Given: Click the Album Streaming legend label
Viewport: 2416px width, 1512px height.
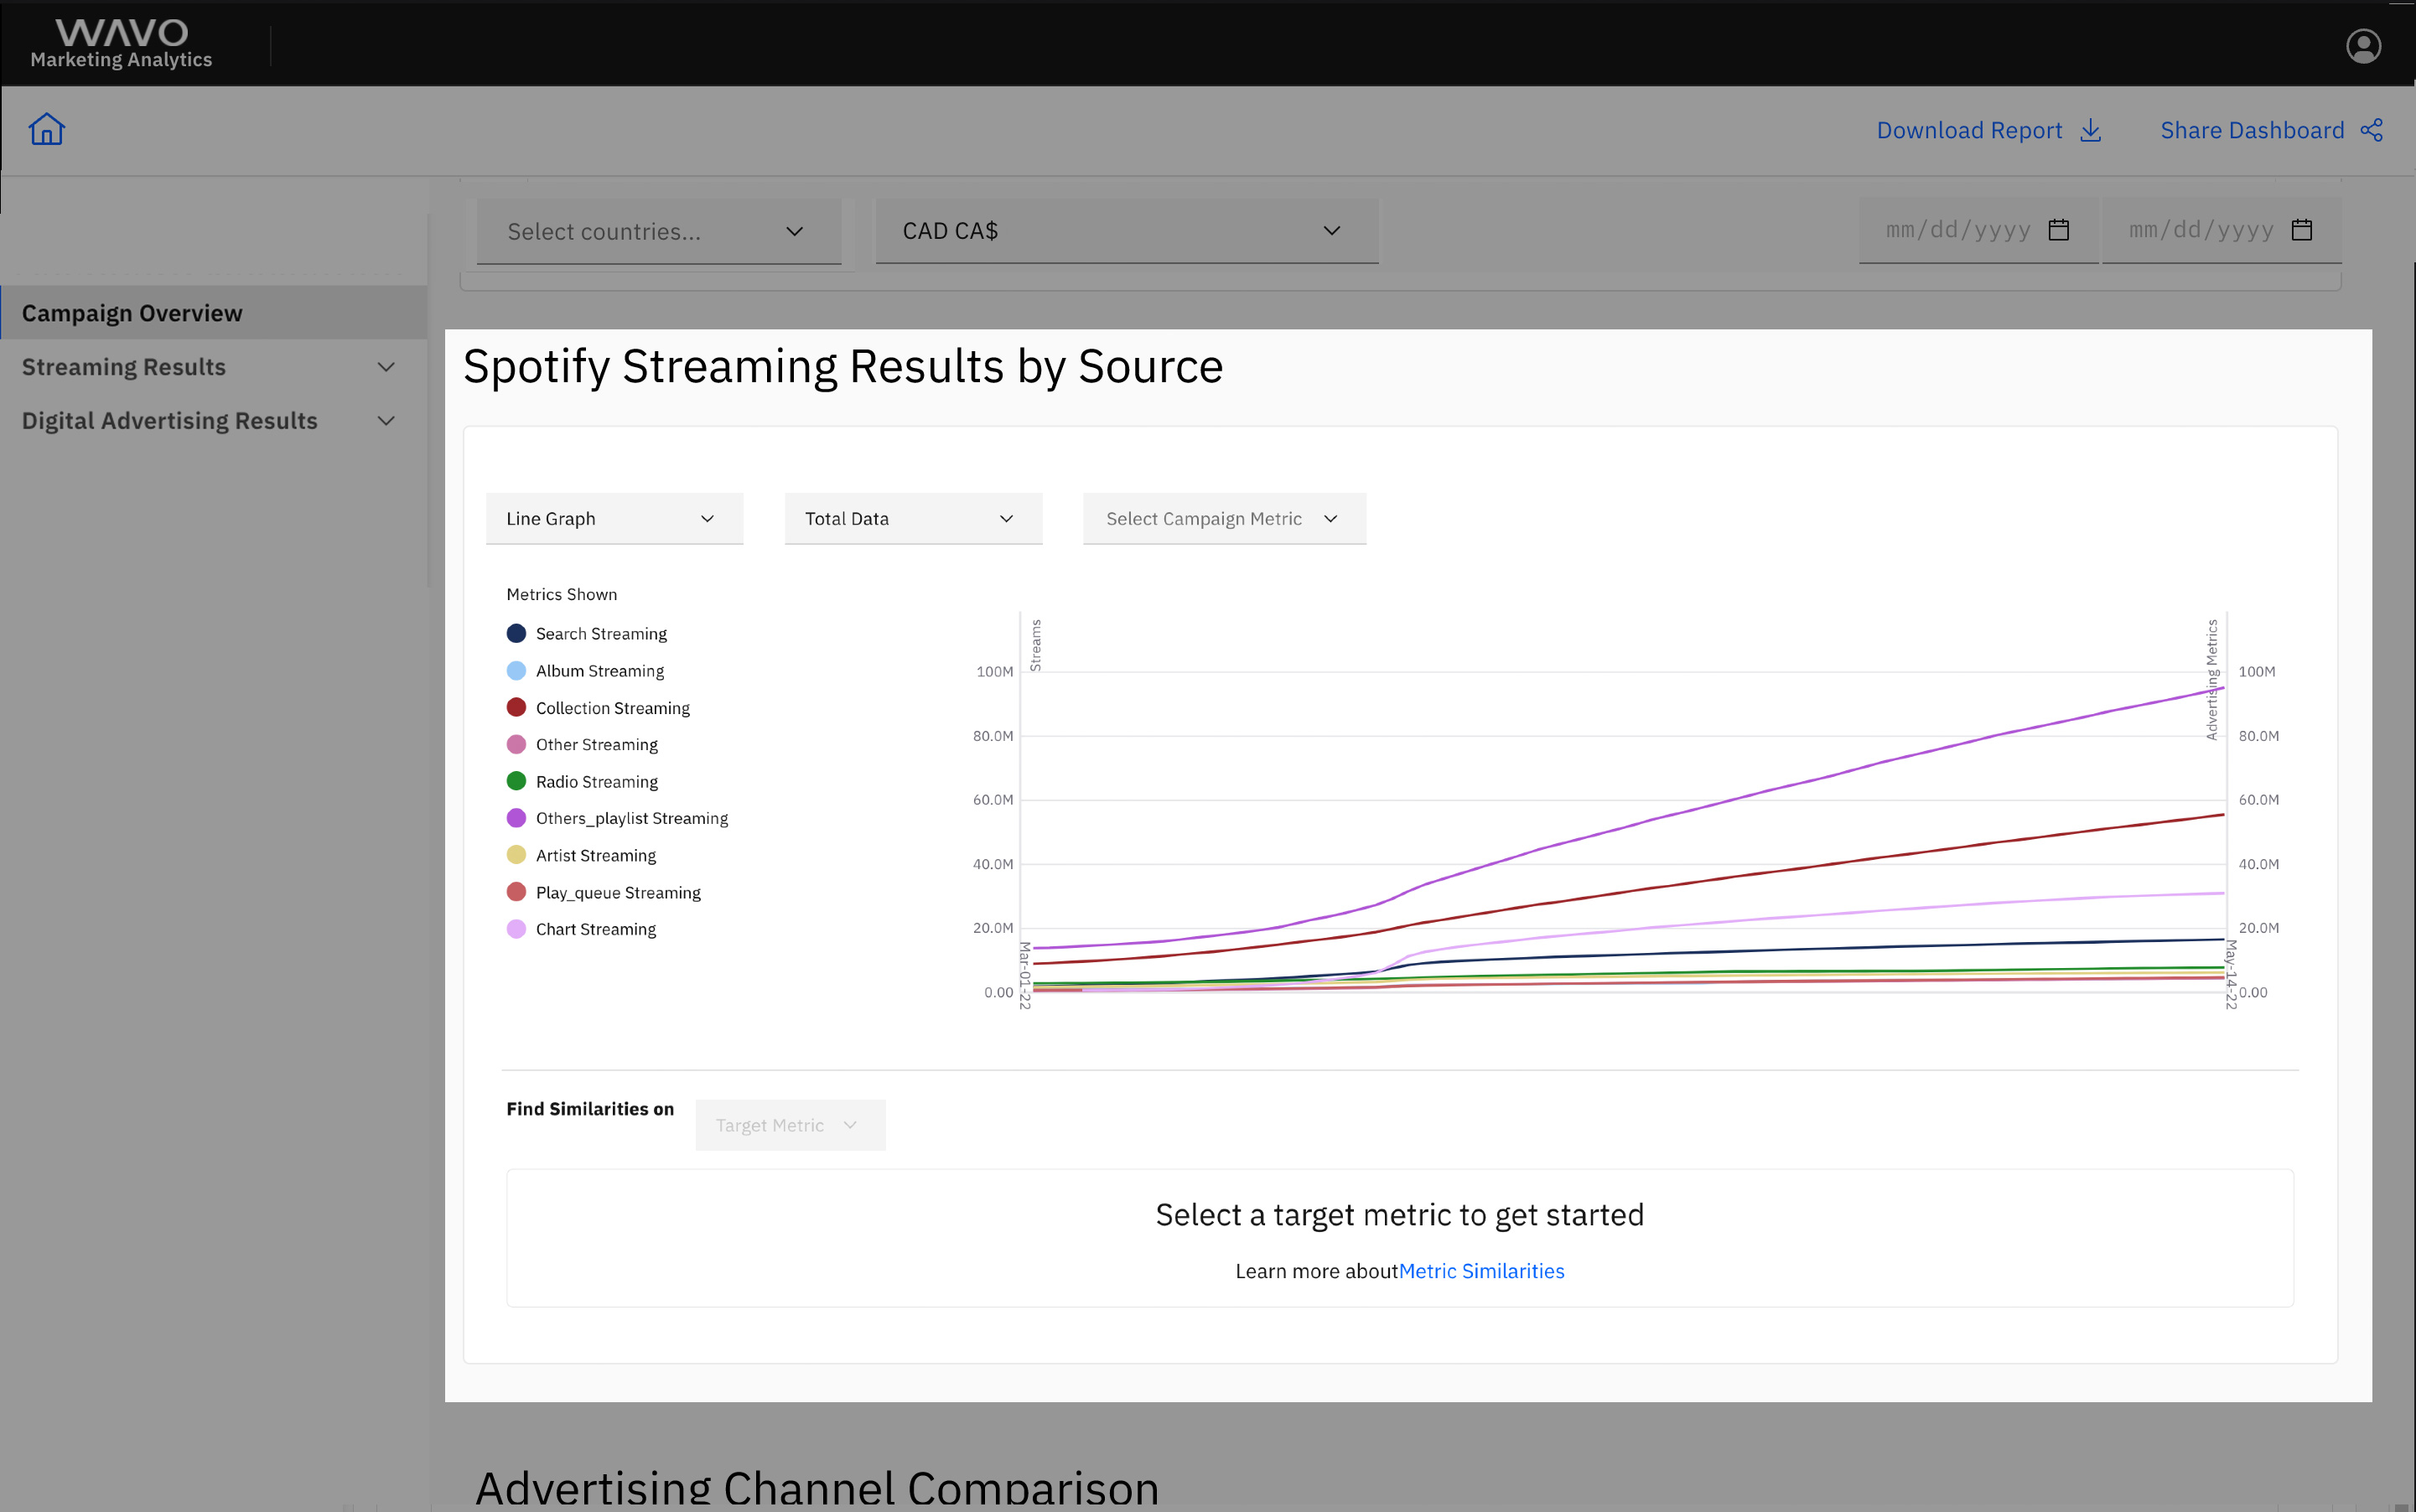Looking at the screenshot, I should [600, 670].
